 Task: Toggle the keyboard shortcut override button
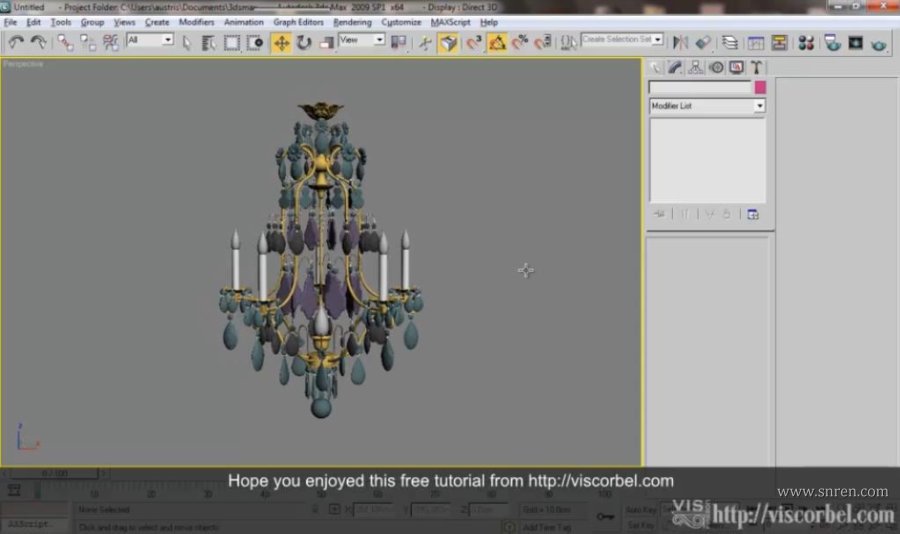click(x=448, y=42)
